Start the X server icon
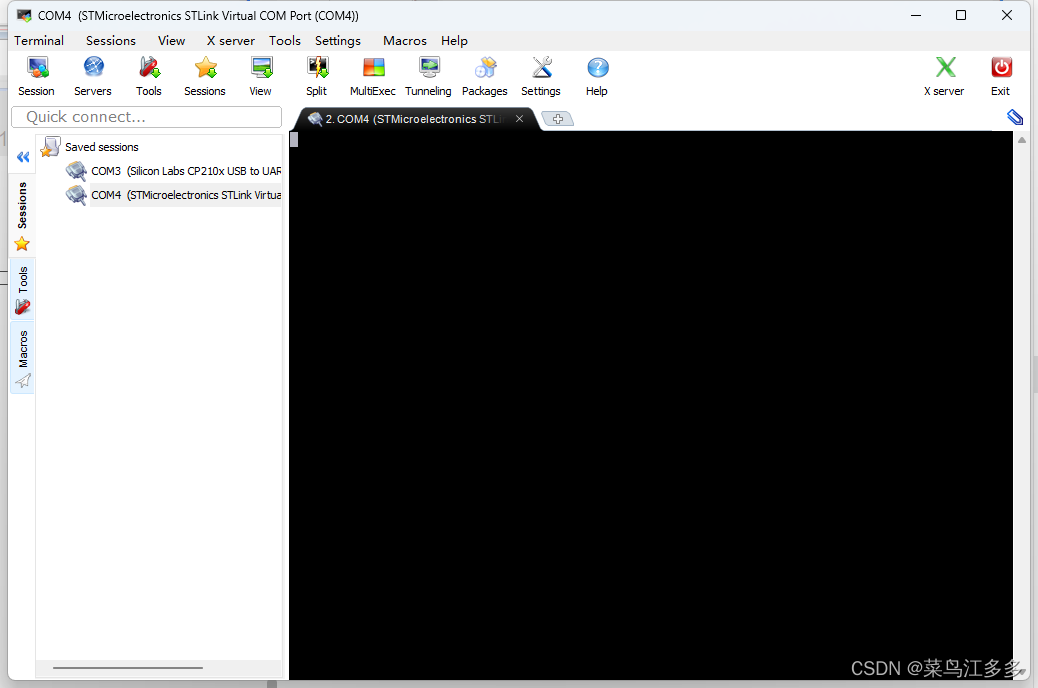1038x688 pixels. tap(945, 76)
